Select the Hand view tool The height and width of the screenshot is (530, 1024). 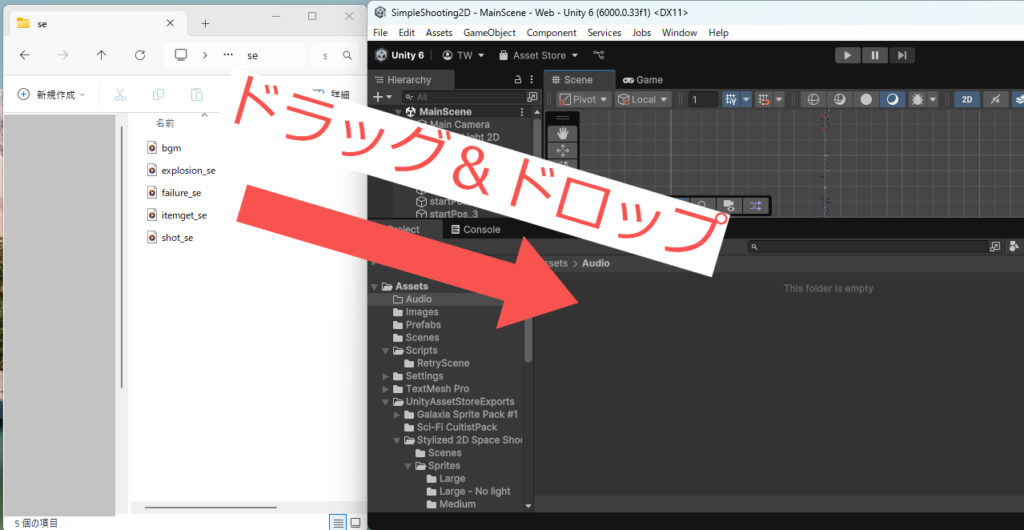pos(562,133)
